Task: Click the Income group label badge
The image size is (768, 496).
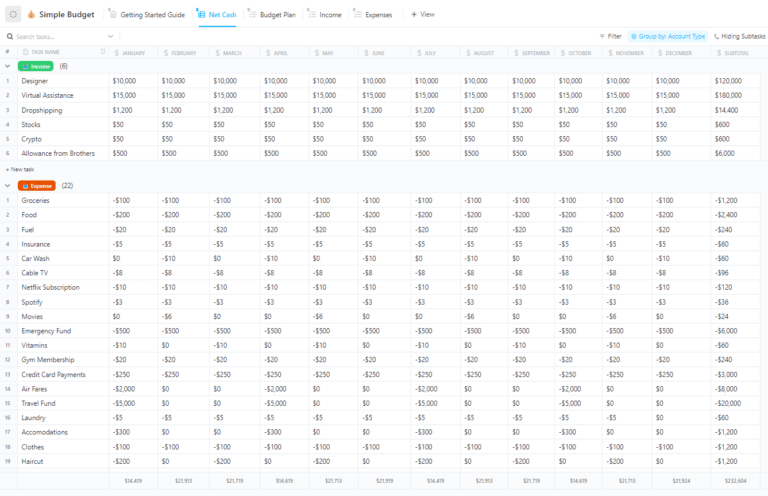Action: coord(36,66)
